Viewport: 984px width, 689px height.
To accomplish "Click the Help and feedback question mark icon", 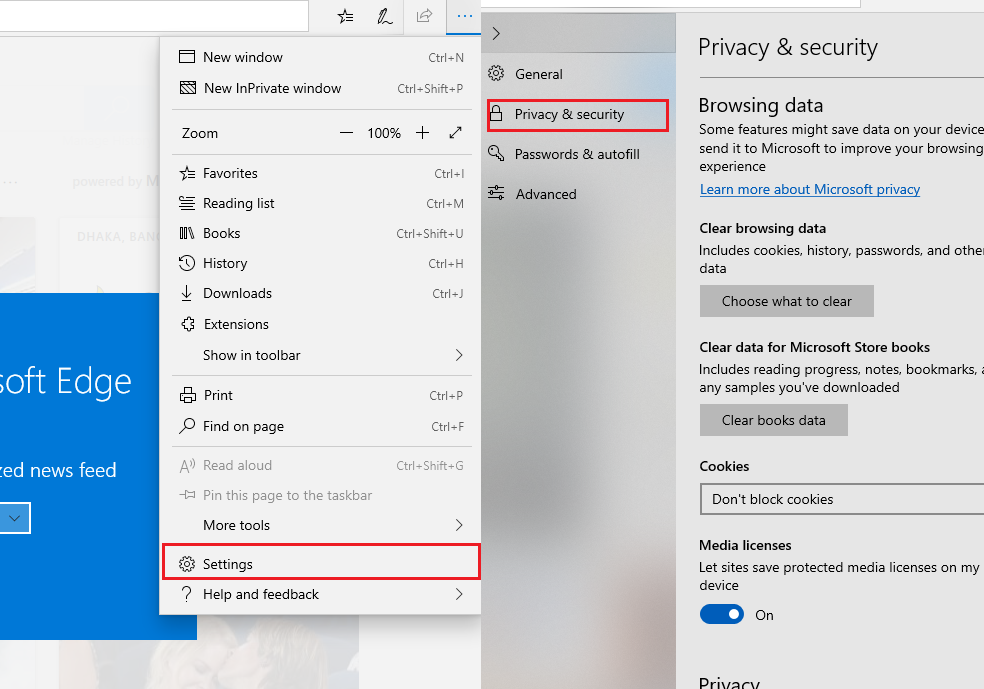I will [x=186, y=594].
